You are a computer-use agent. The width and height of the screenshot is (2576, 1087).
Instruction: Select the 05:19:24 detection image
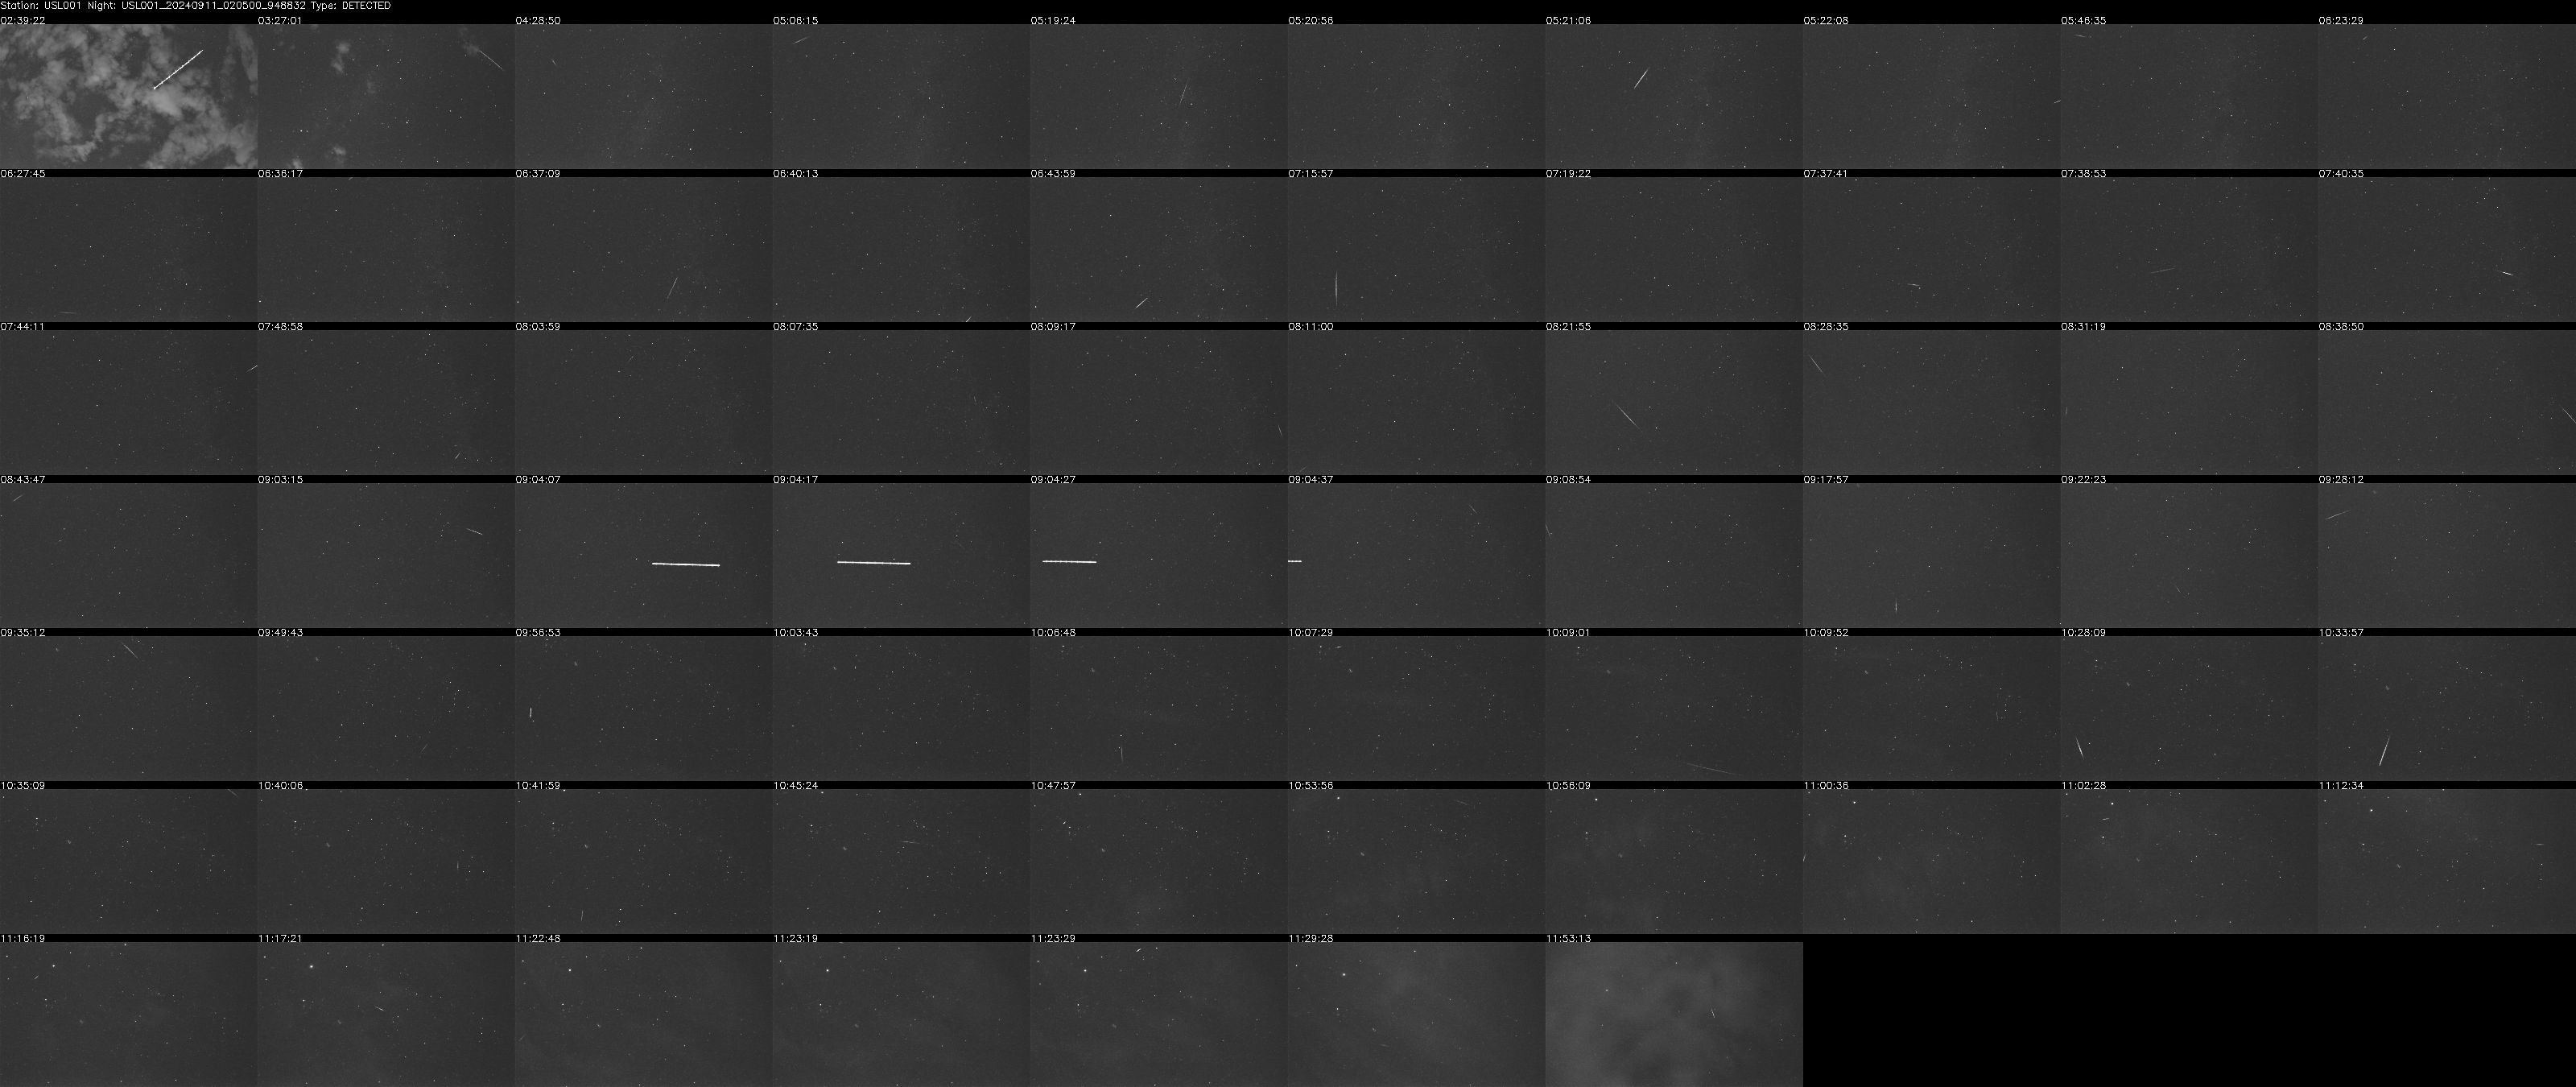point(1159,96)
